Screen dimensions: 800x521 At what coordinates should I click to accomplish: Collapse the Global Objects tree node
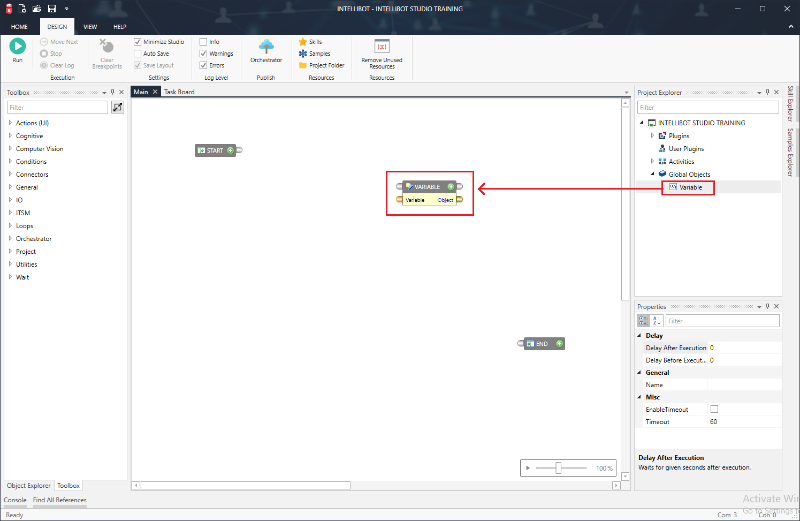pyautogui.click(x=652, y=174)
